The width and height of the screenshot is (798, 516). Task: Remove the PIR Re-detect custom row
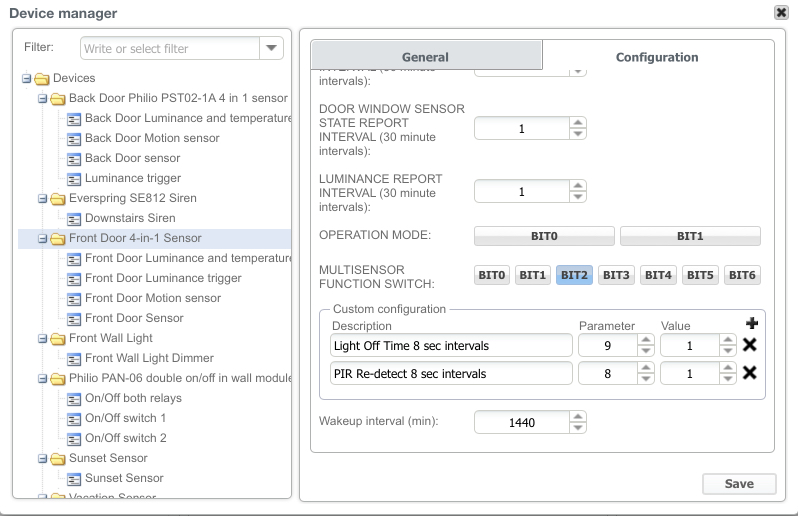(x=749, y=373)
